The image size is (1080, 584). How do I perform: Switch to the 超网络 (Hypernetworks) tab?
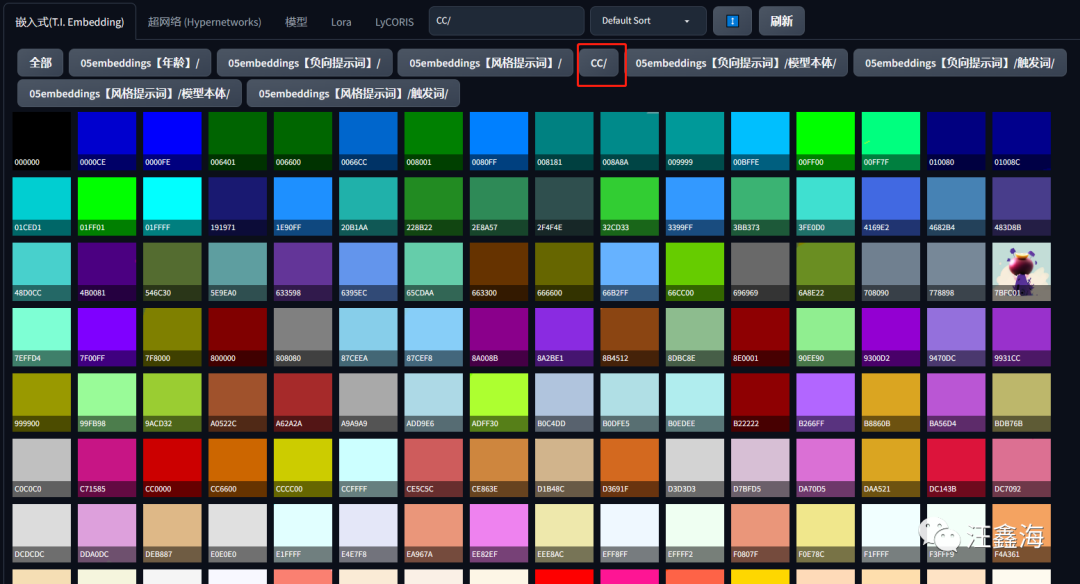click(x=205, y=22)
